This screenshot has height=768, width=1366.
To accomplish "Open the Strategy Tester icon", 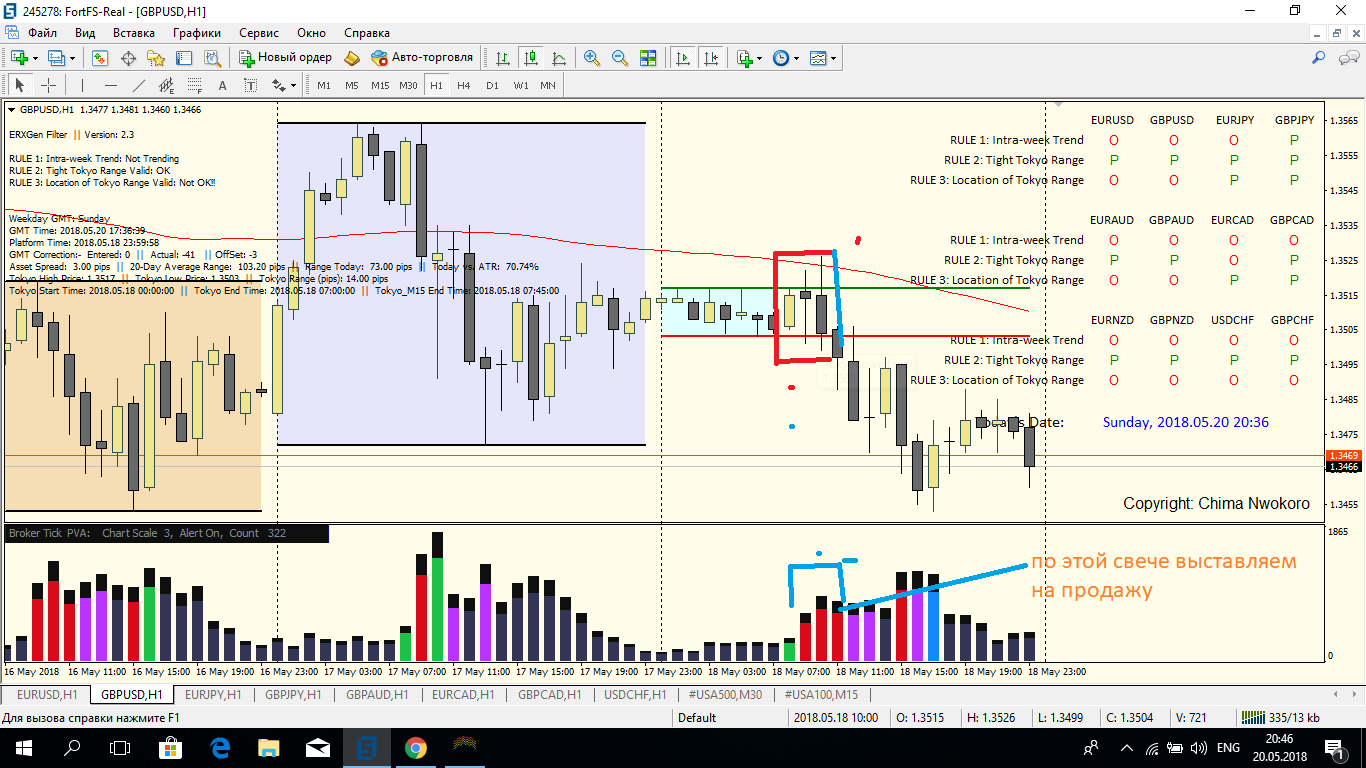I will point(212,58).
